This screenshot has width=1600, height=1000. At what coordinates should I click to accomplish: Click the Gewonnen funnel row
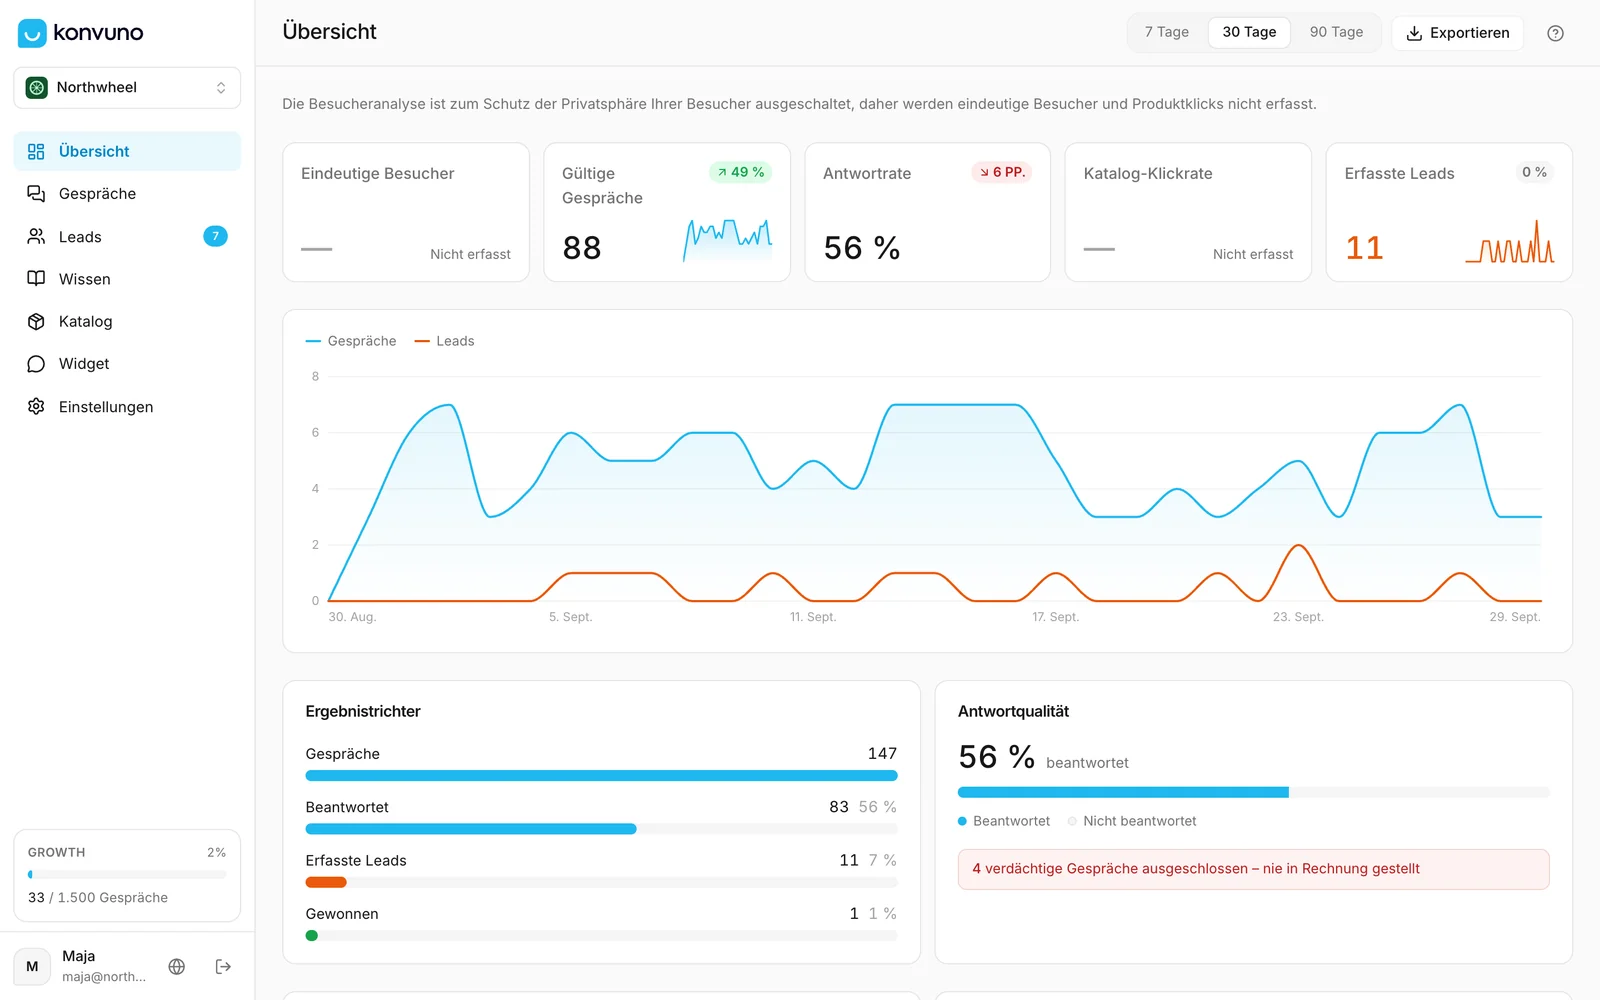click(601, 923)
